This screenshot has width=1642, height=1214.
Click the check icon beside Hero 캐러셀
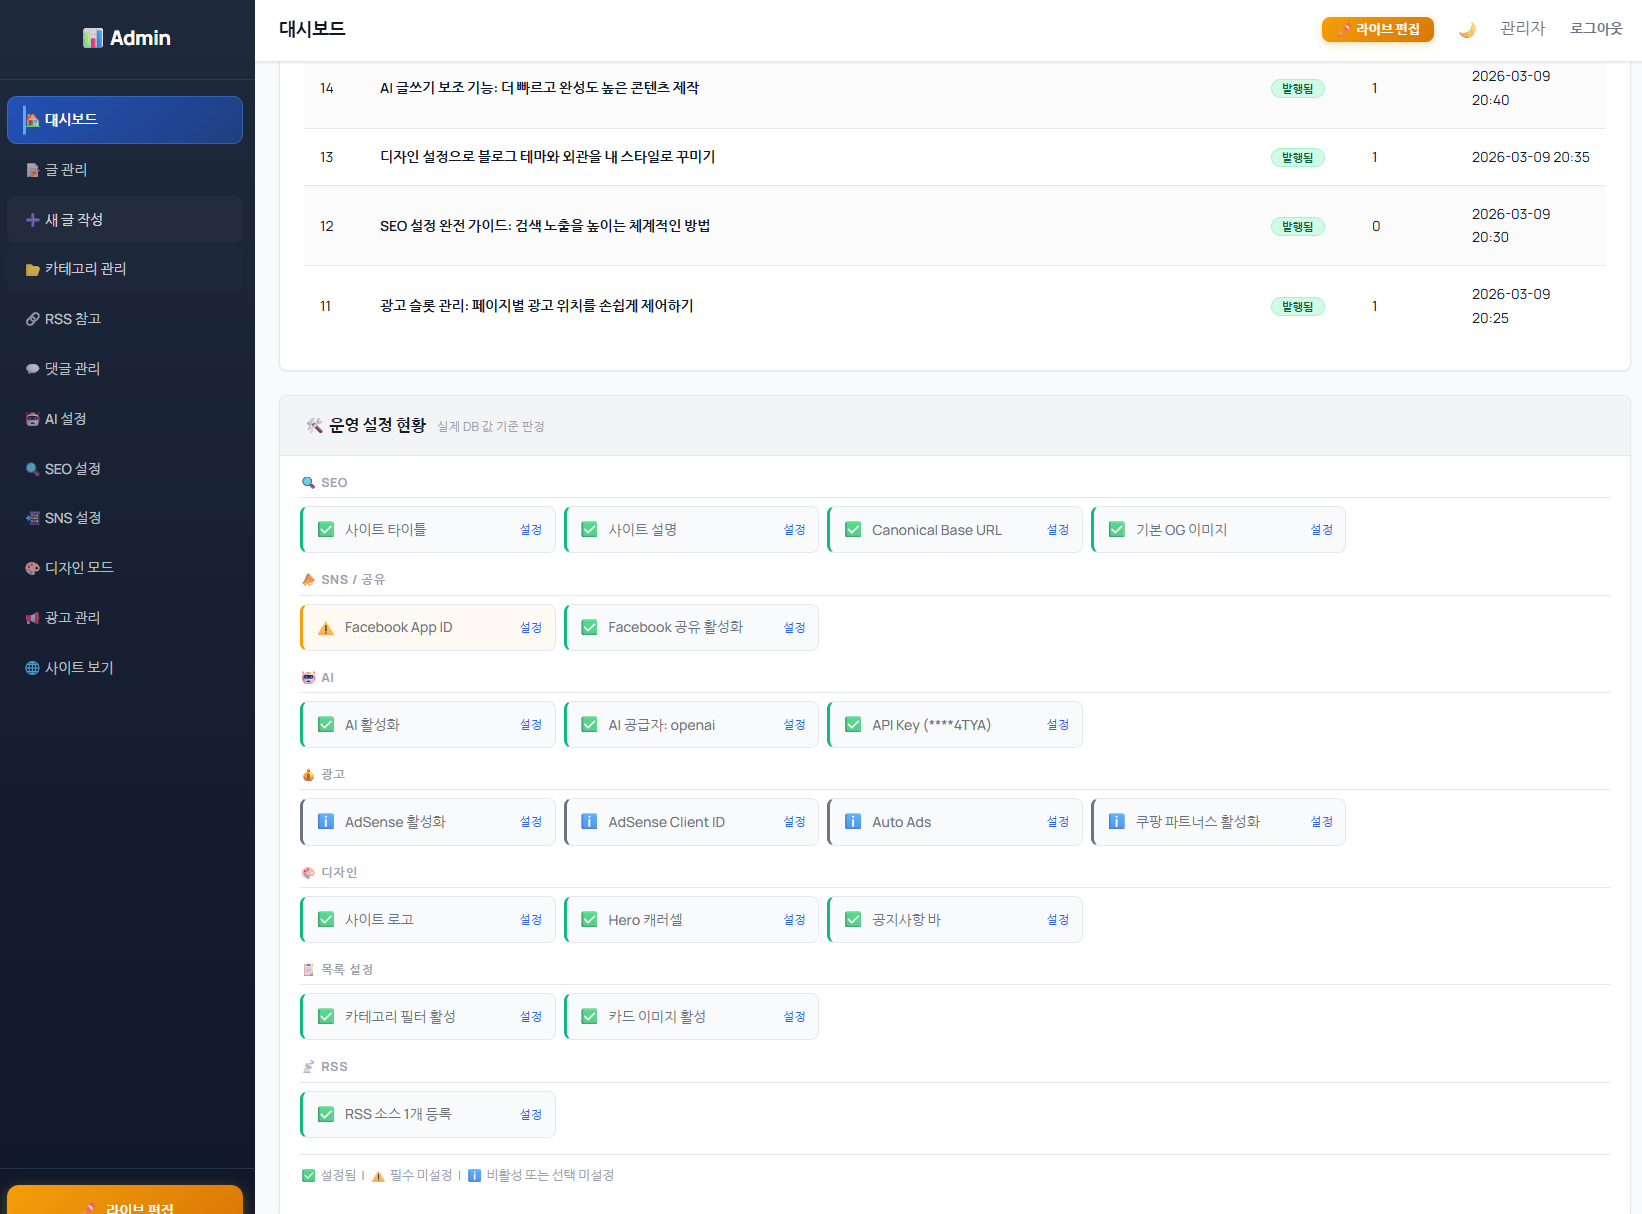pos(589,920)
